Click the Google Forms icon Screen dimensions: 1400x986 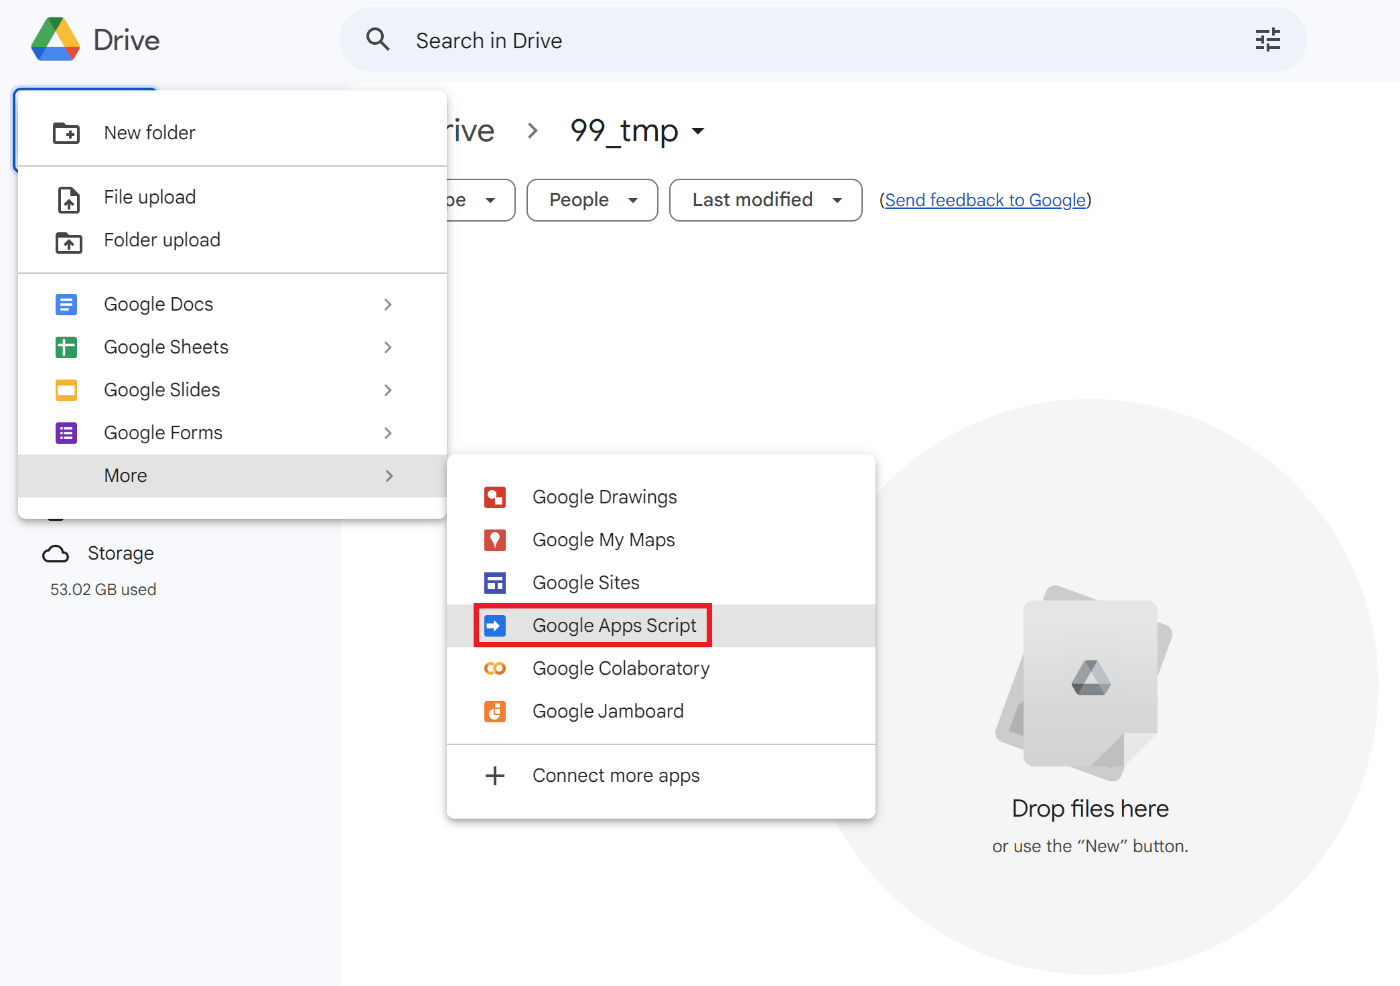[66, 433]
